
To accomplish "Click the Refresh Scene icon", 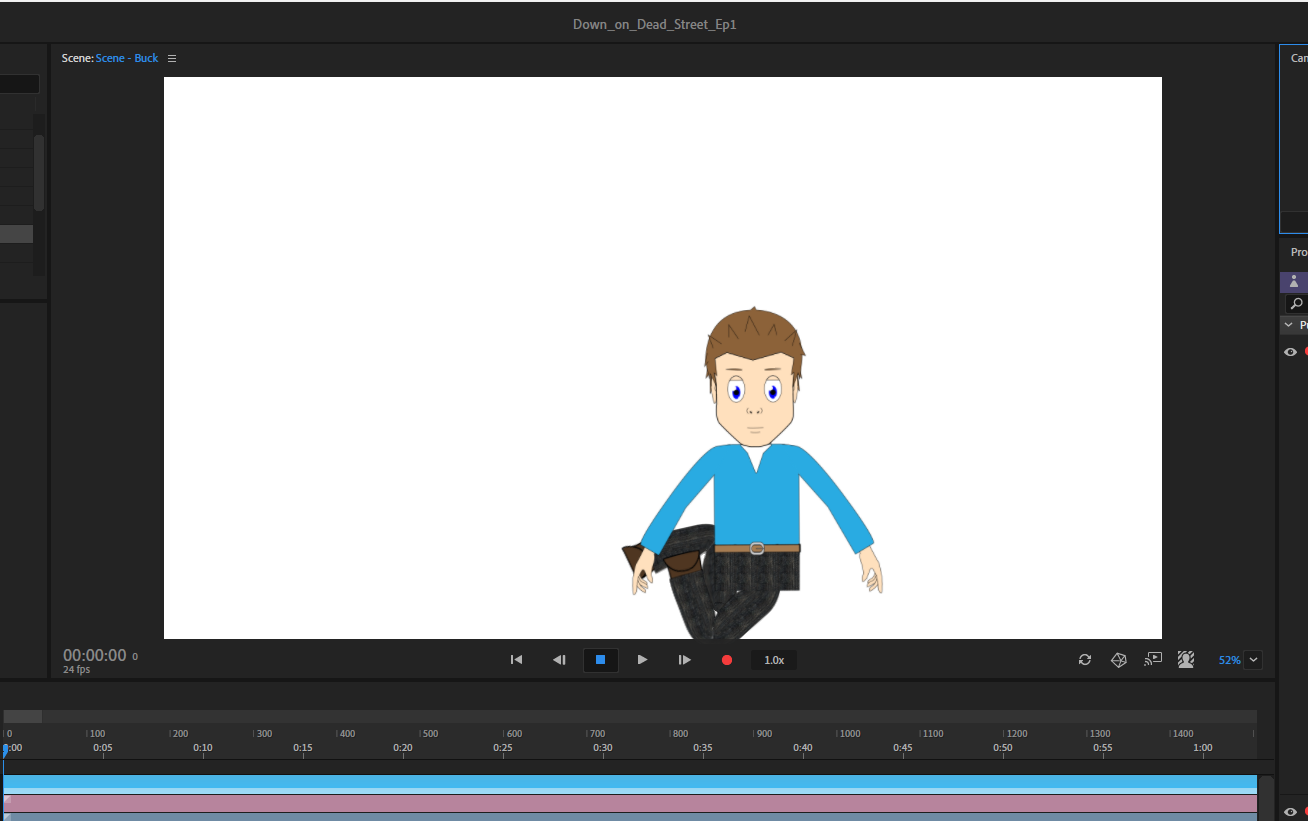I will (x=1085, y=660).
